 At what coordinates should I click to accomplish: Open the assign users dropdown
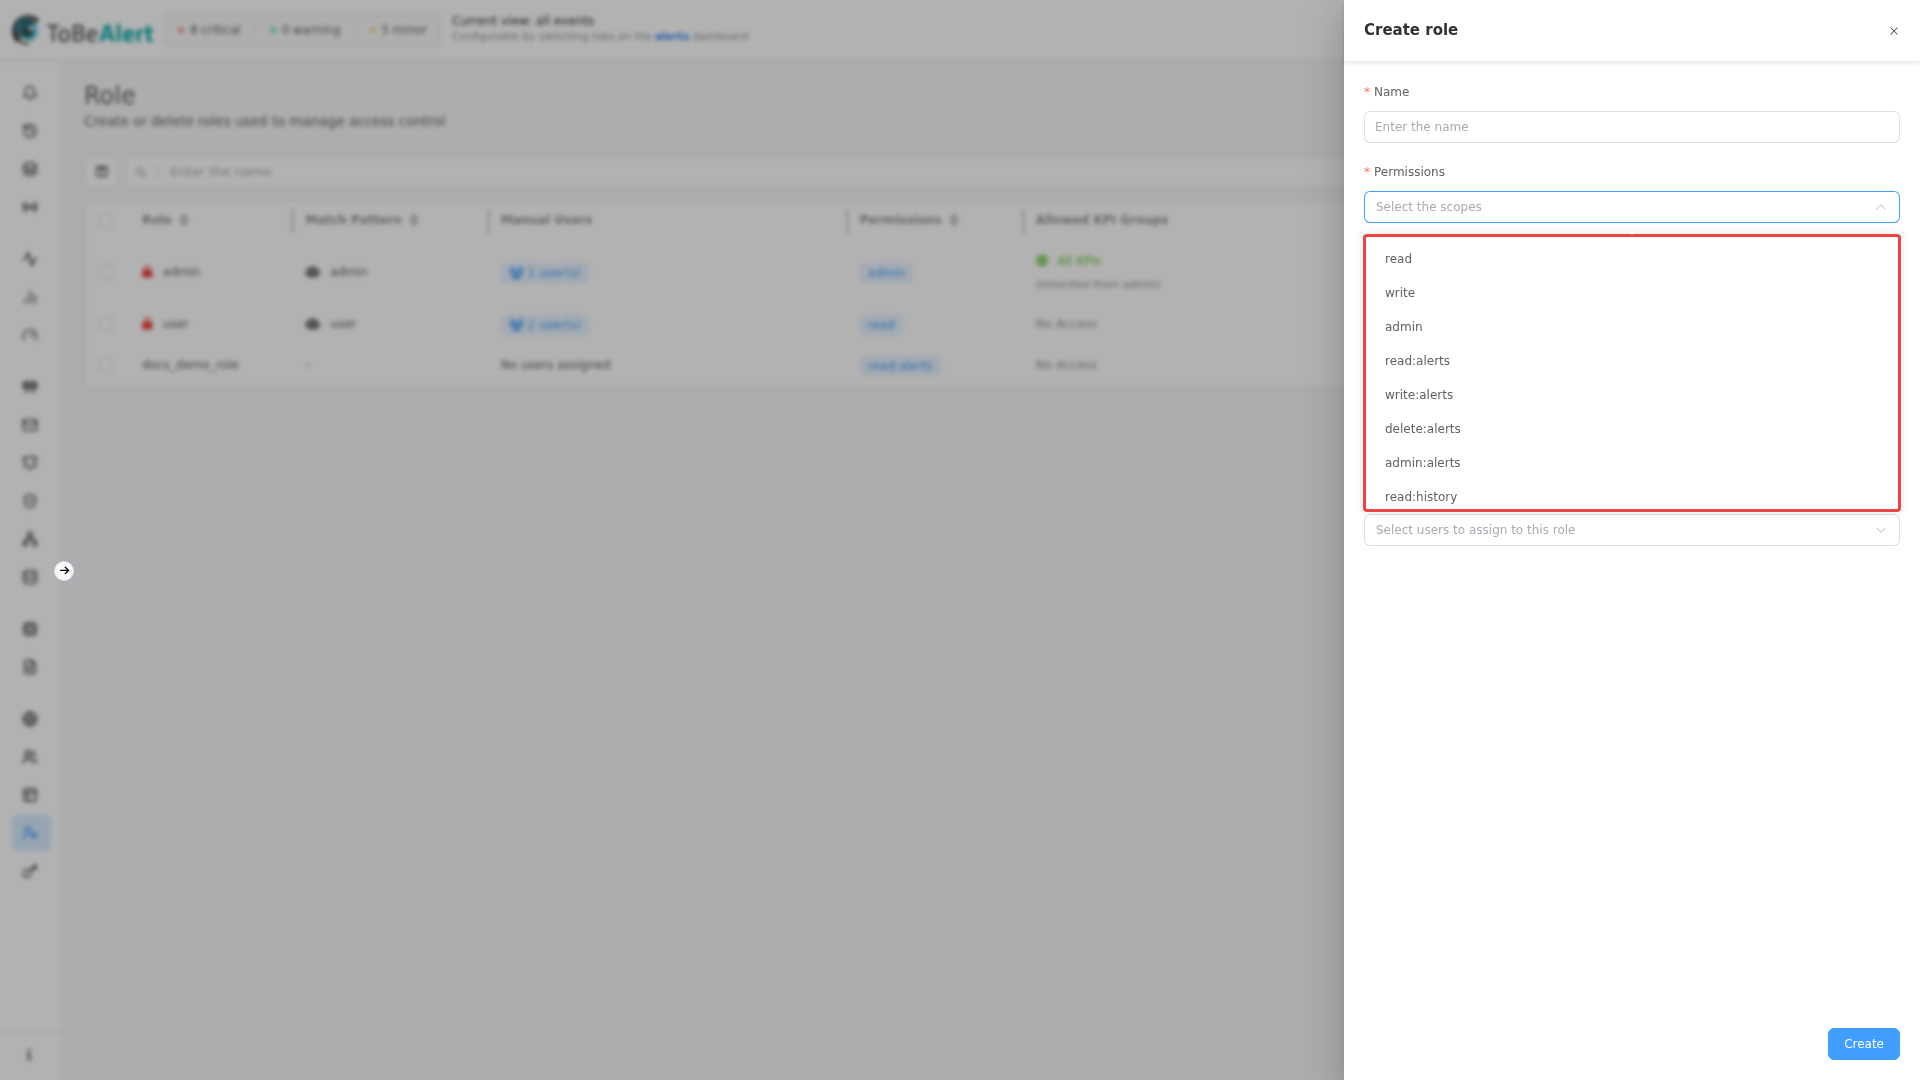[1631, 530]
